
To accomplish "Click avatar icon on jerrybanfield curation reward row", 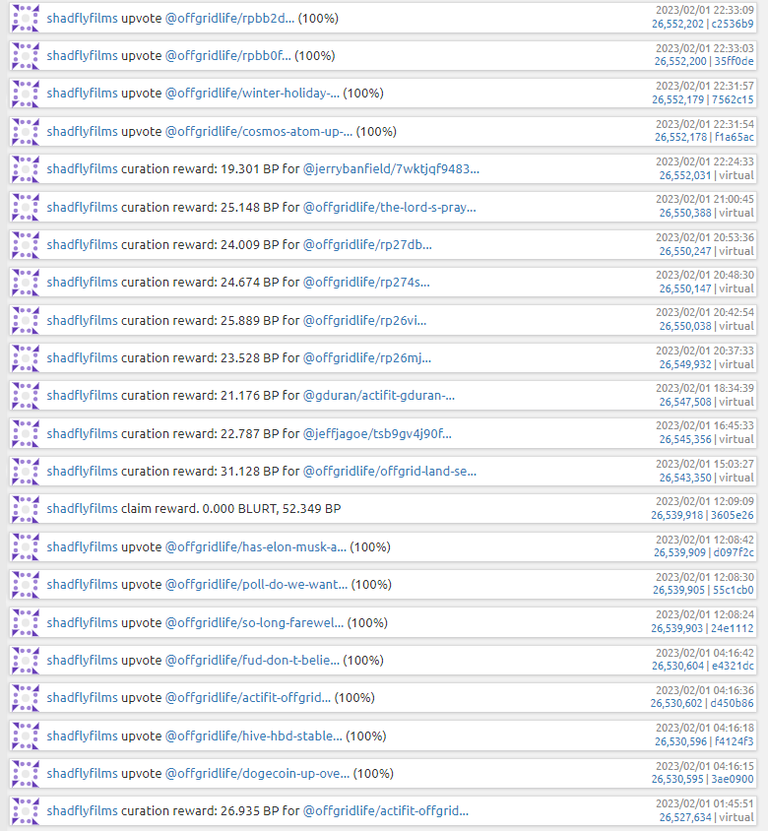I will (25, 169).
